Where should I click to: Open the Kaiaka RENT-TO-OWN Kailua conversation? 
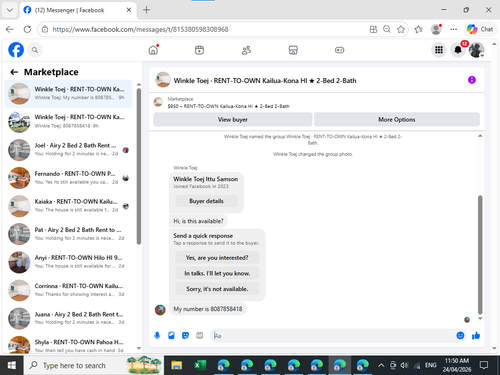click(69, 206)
